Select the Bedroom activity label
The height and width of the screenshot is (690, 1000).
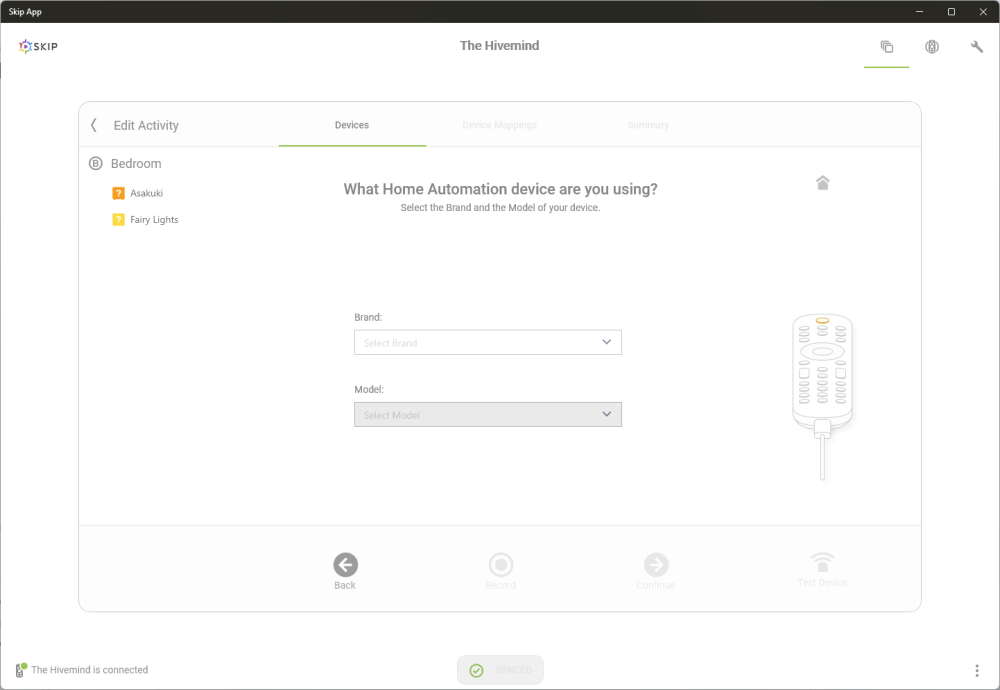(x=136, y=163)
